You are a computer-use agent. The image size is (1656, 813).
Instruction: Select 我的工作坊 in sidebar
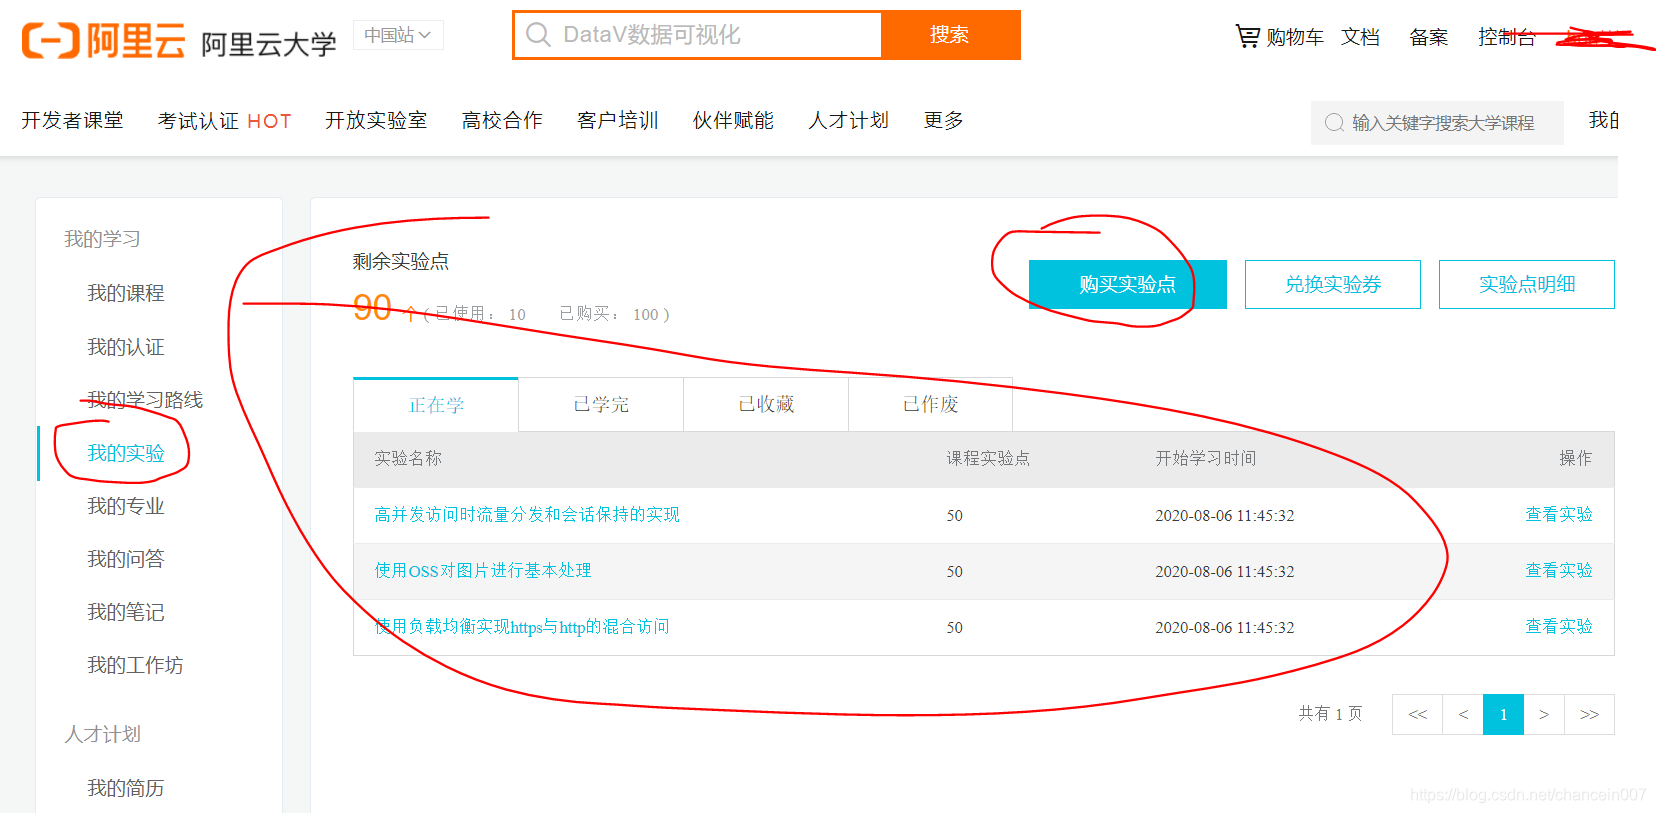click(x=135, y=665)
